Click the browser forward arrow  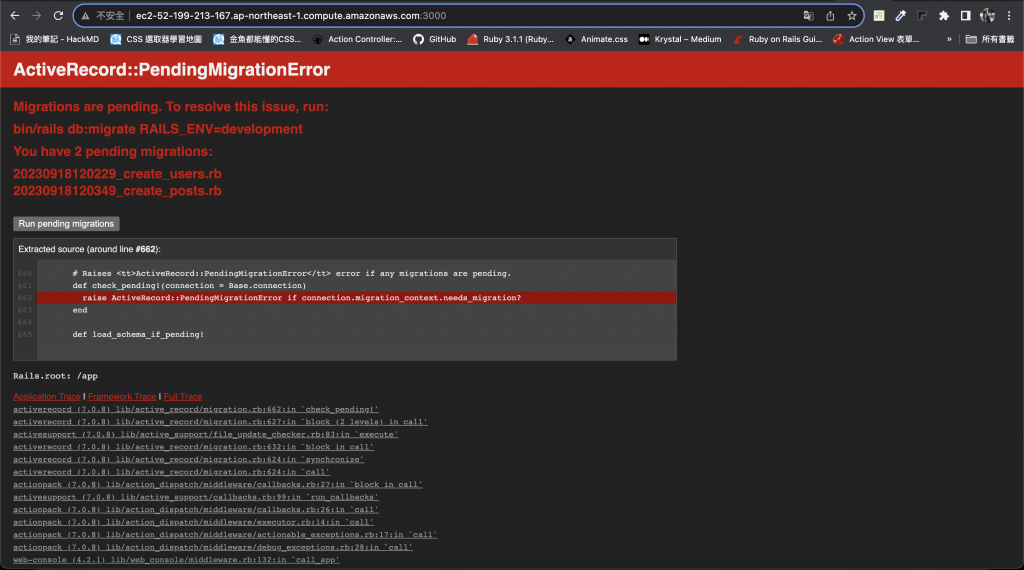click(37, 16)
